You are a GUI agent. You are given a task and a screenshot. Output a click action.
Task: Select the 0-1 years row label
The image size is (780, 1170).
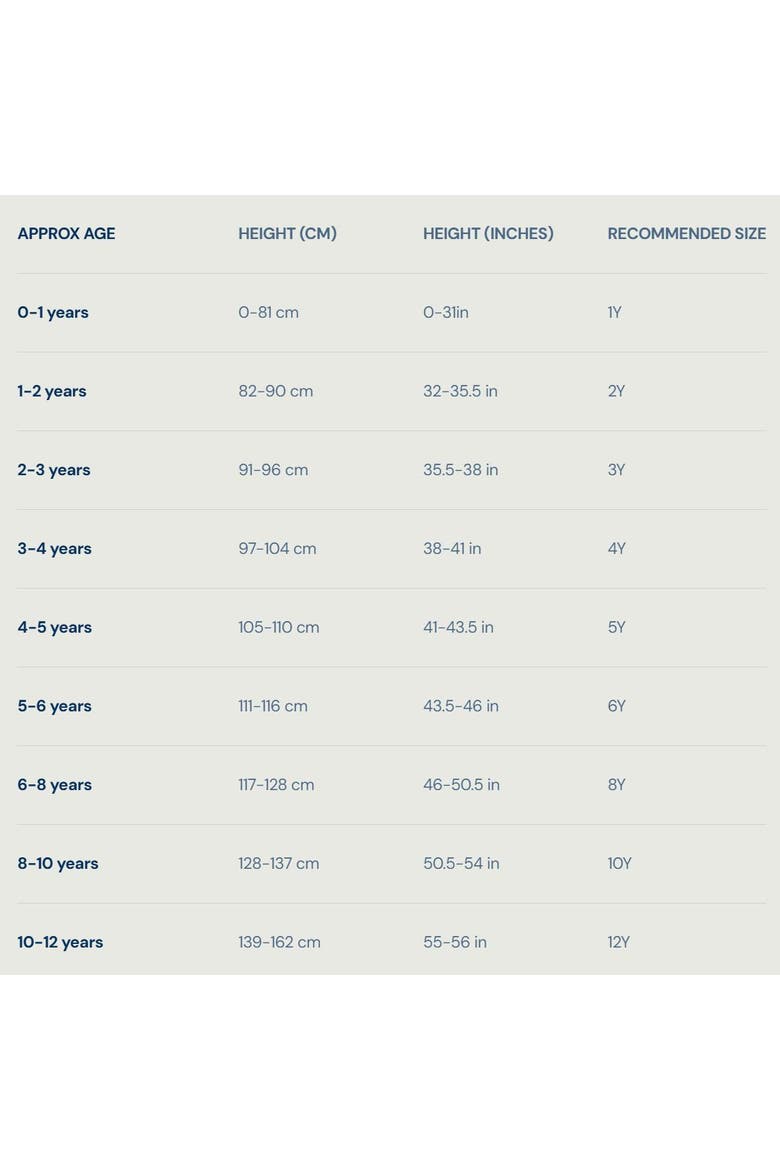[x=53, y=313]
